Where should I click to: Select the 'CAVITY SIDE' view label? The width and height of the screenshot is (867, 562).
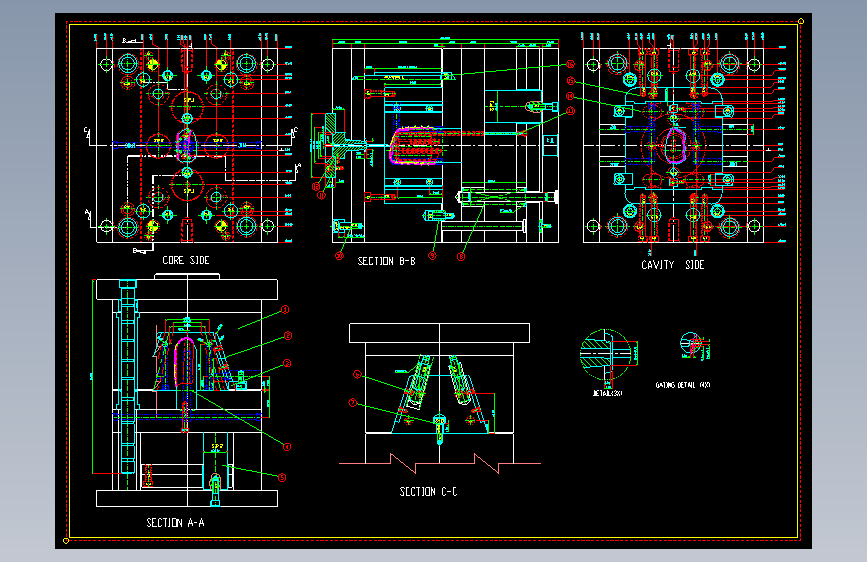tap(672, 265)
